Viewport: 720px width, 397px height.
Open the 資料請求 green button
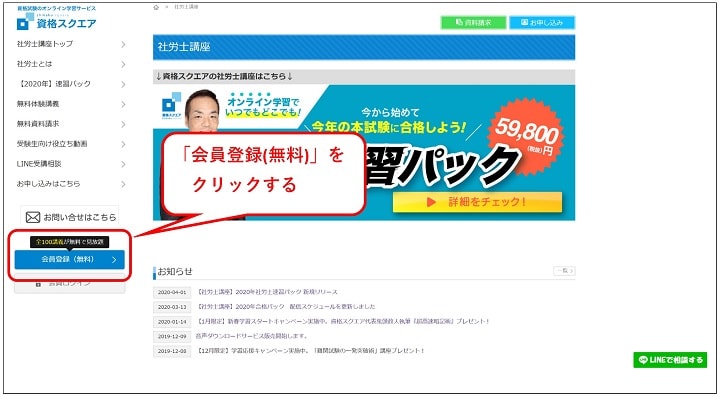coord(473,22)
